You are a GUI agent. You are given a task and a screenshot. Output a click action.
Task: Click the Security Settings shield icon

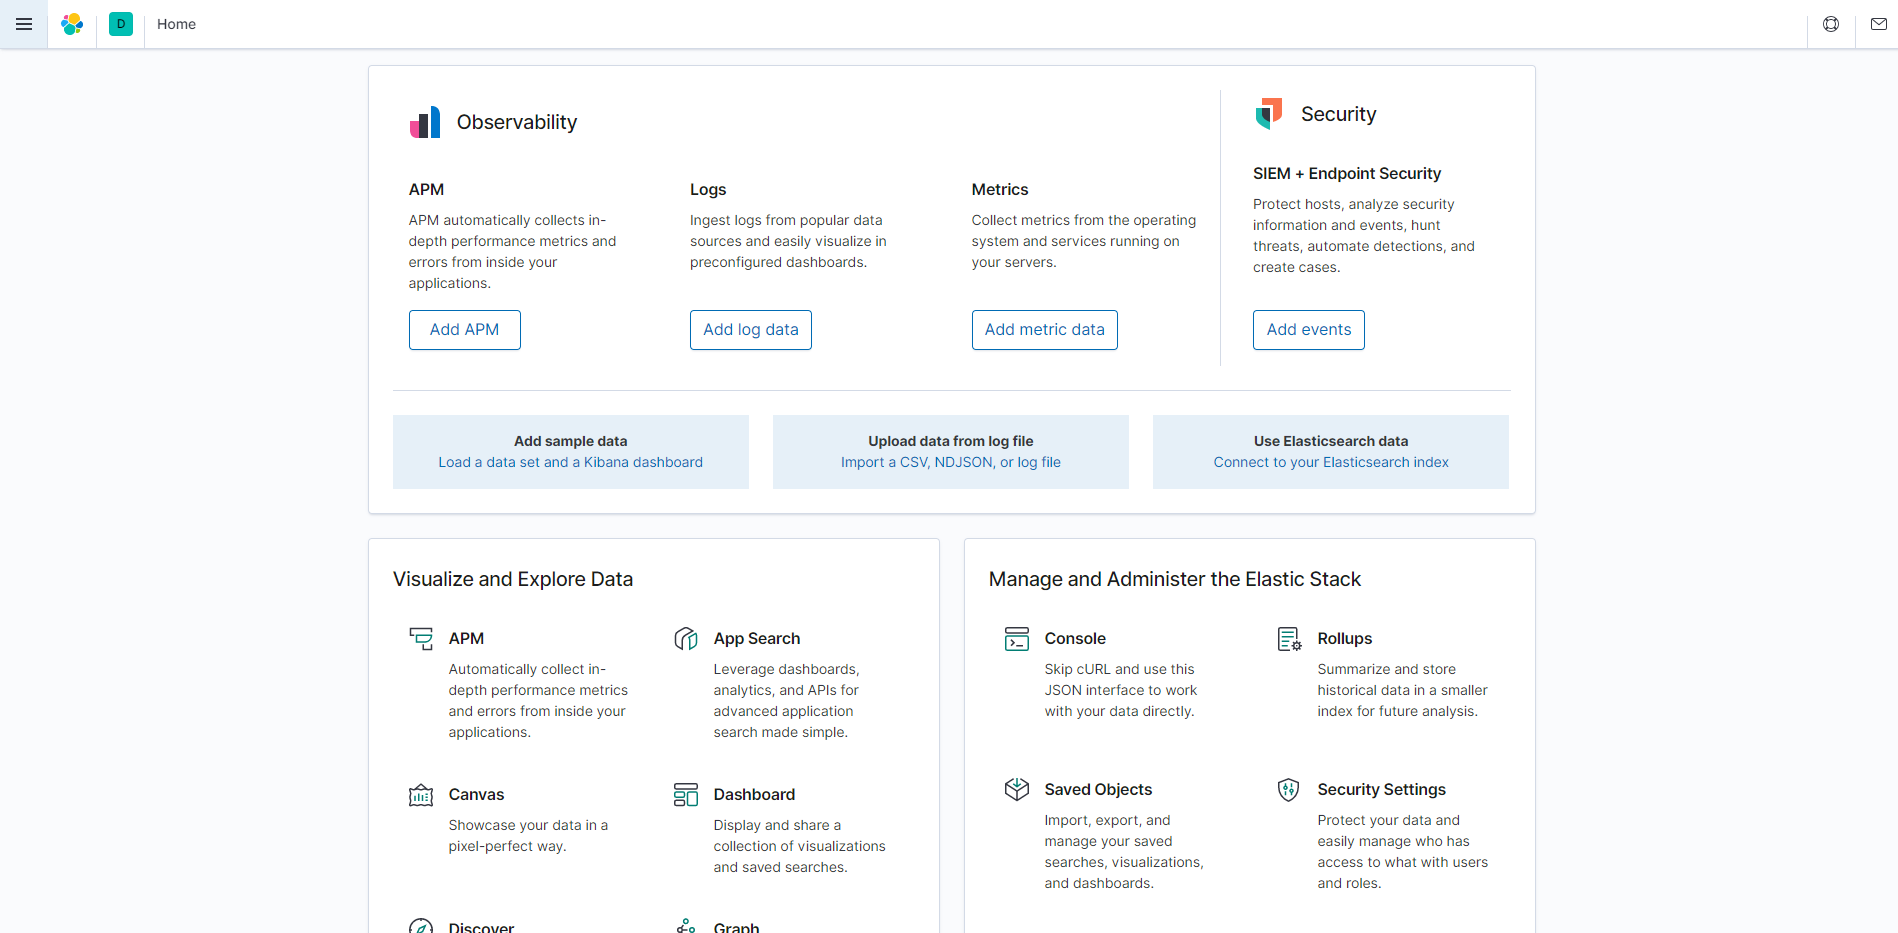[1289, 790]
